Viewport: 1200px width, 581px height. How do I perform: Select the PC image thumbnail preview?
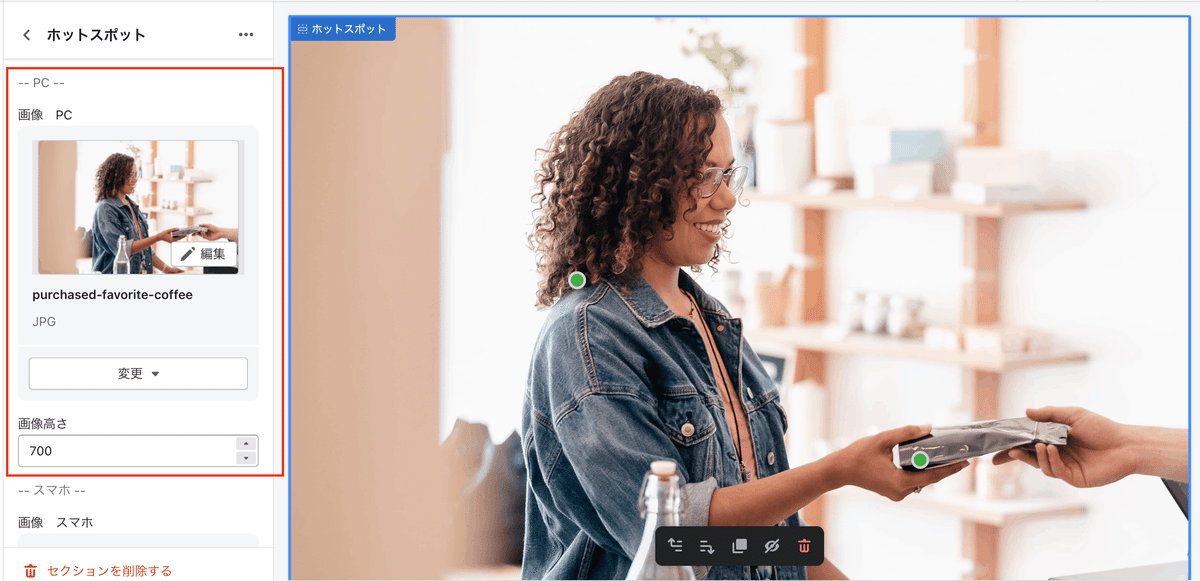[x=138, y=207]
